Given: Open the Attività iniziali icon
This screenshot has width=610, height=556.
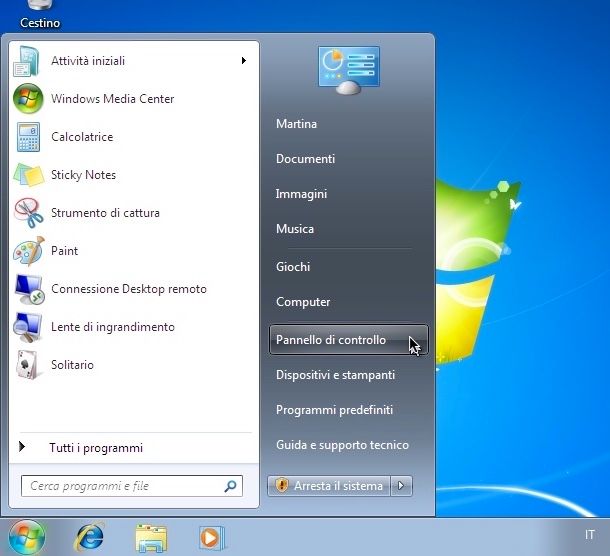Looking at the screenshot, I should coord(26,61).
